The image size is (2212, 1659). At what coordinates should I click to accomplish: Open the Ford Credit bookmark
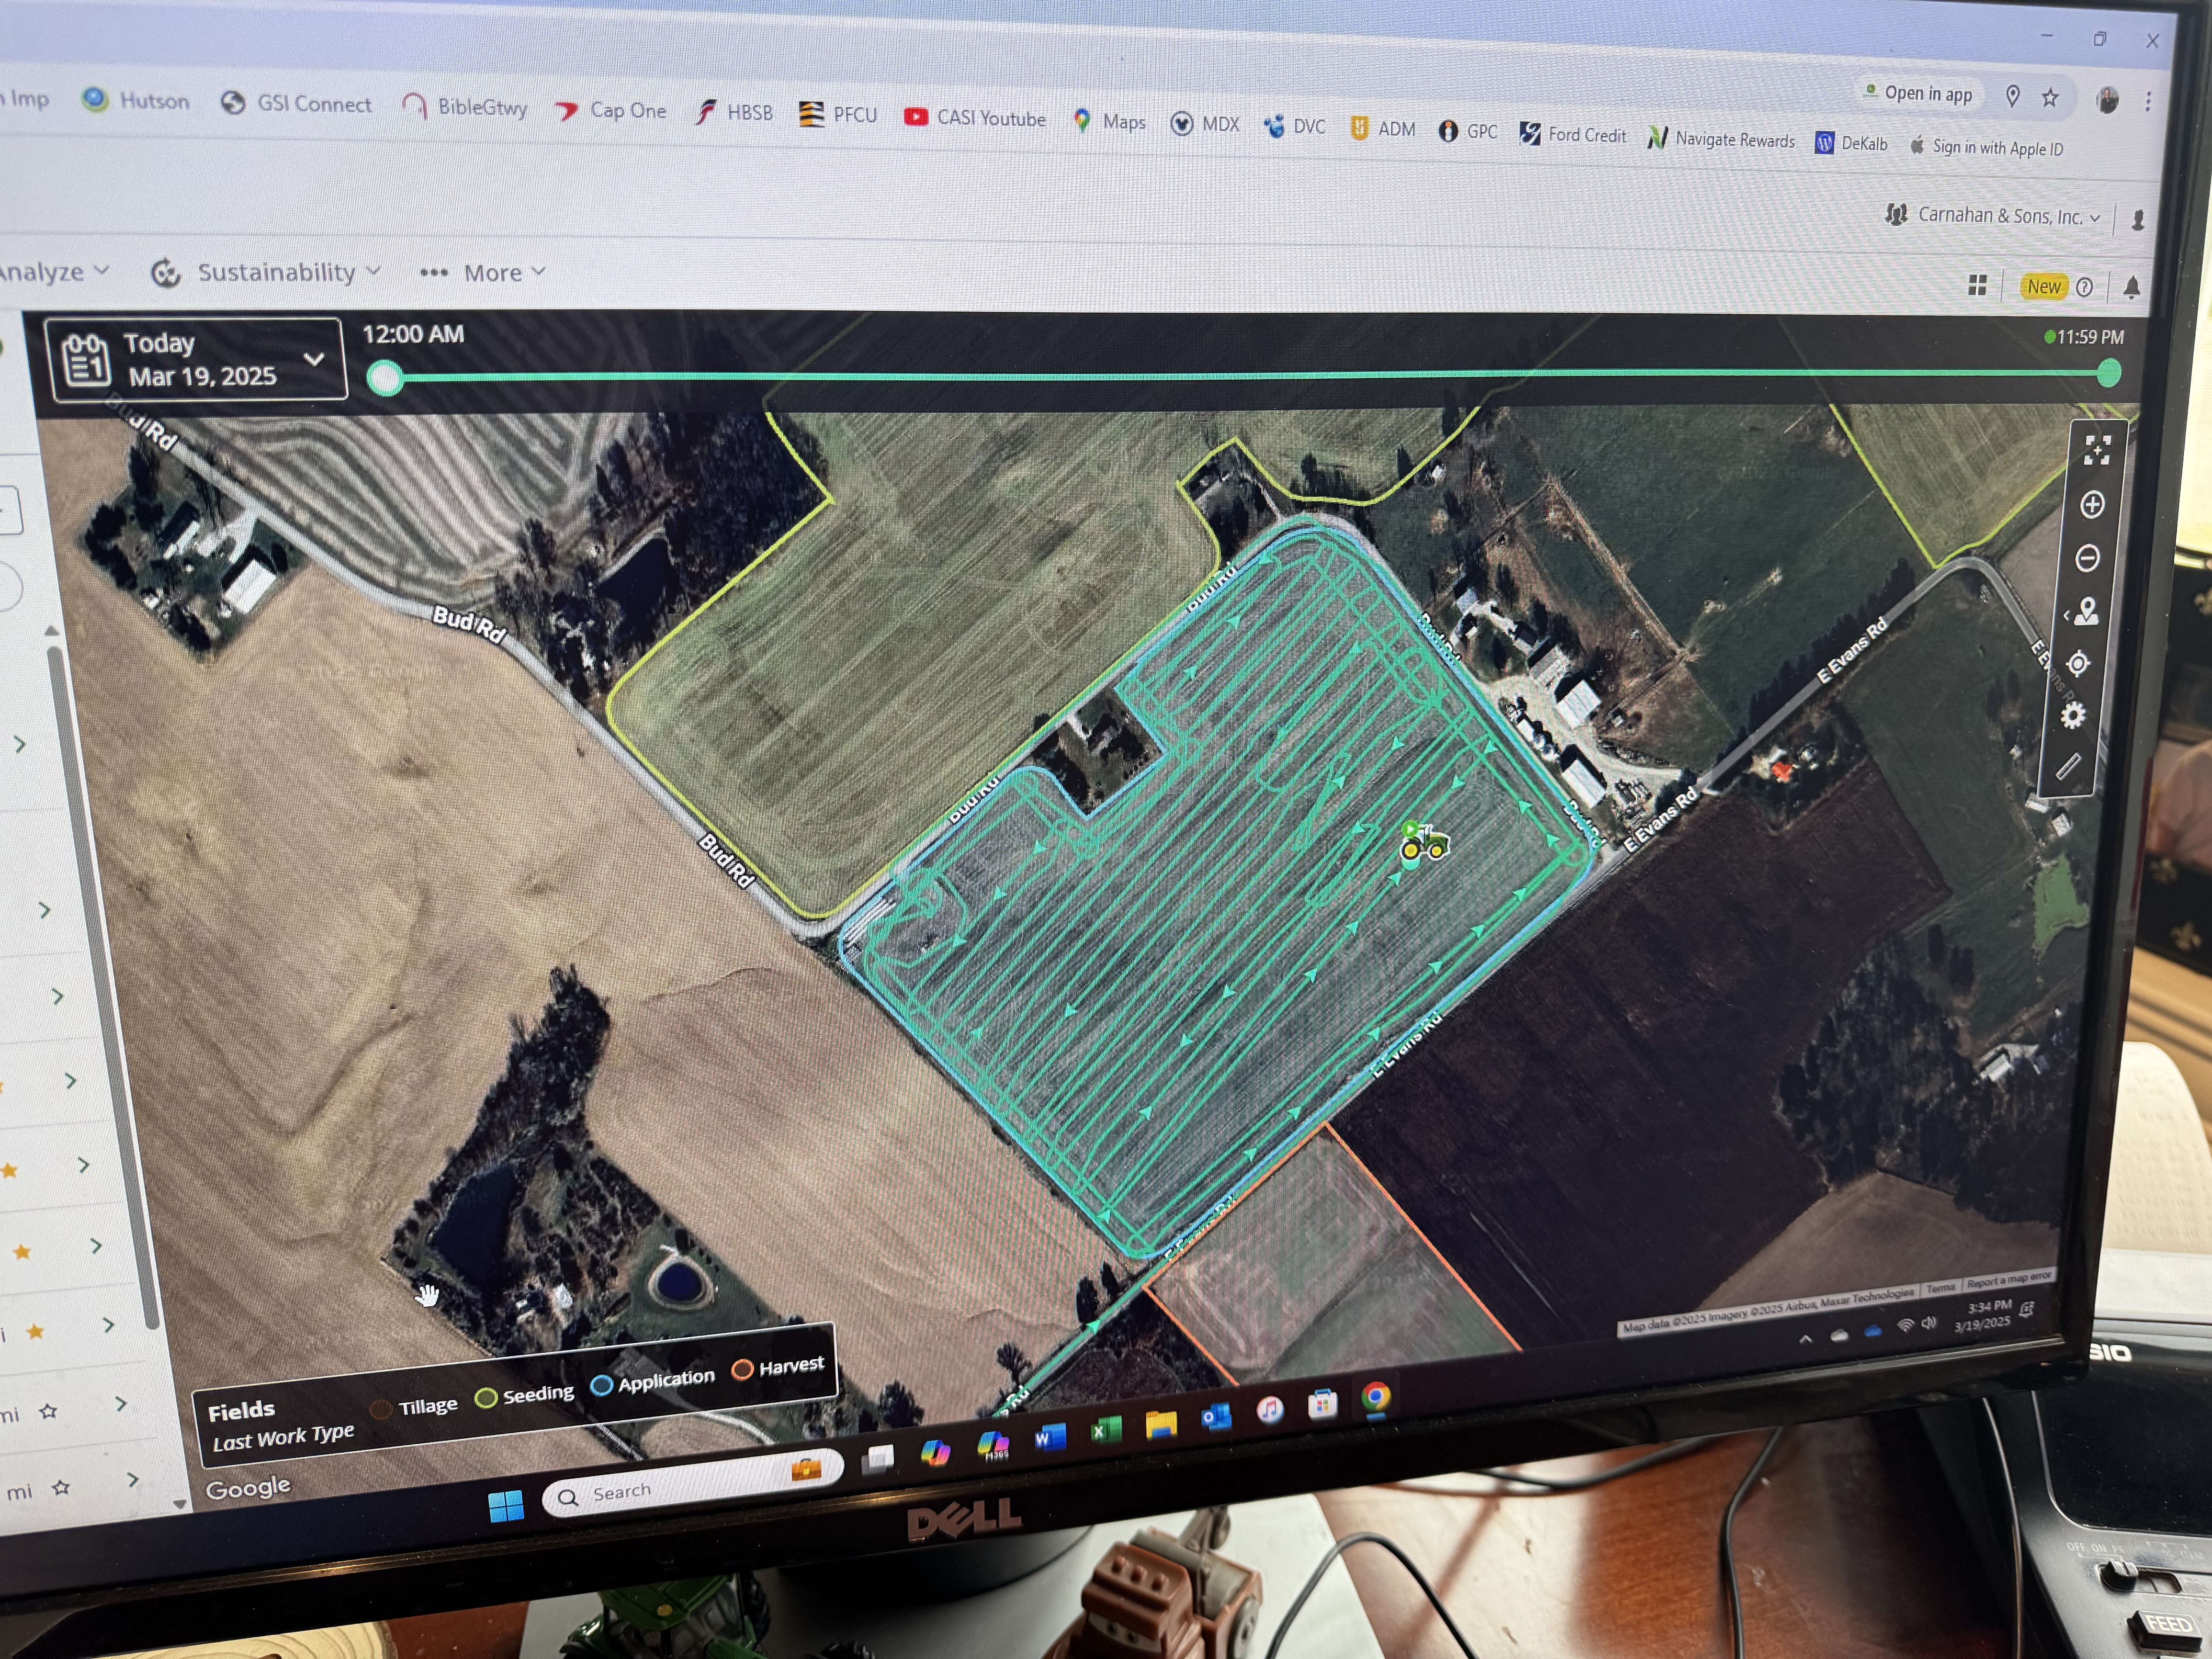tap(1573, 134)
